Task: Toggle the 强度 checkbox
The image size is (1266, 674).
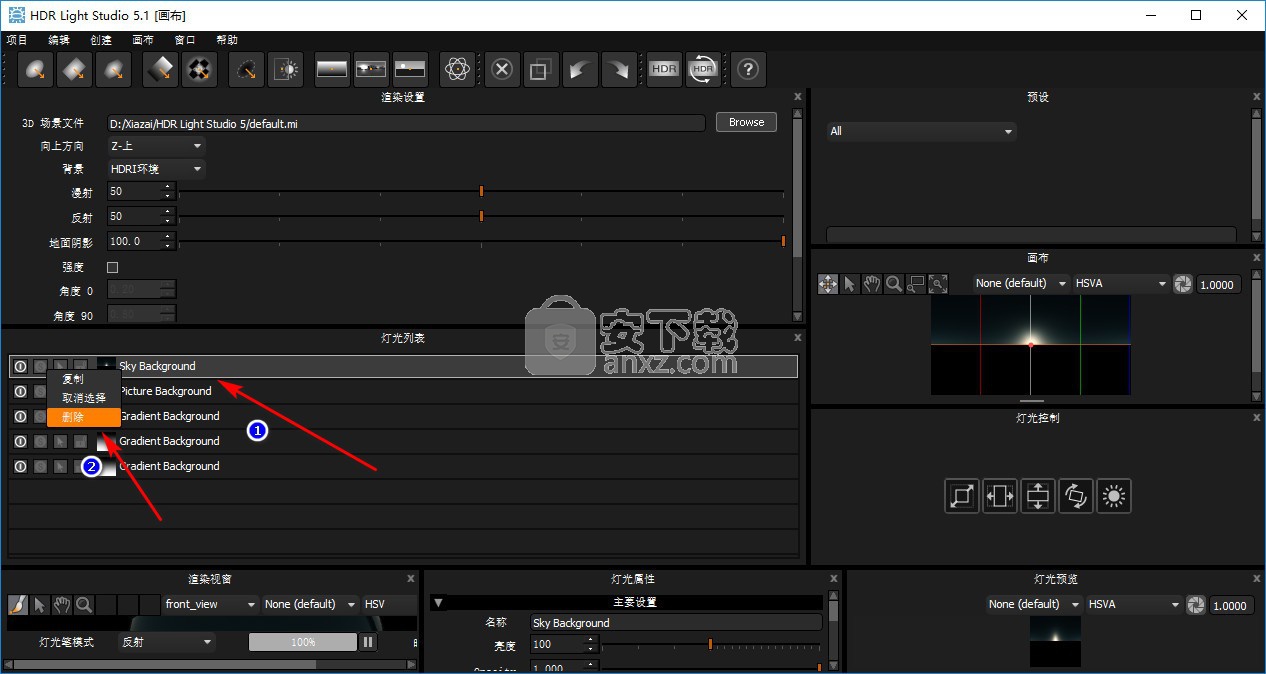Action: tap(112, 267)
